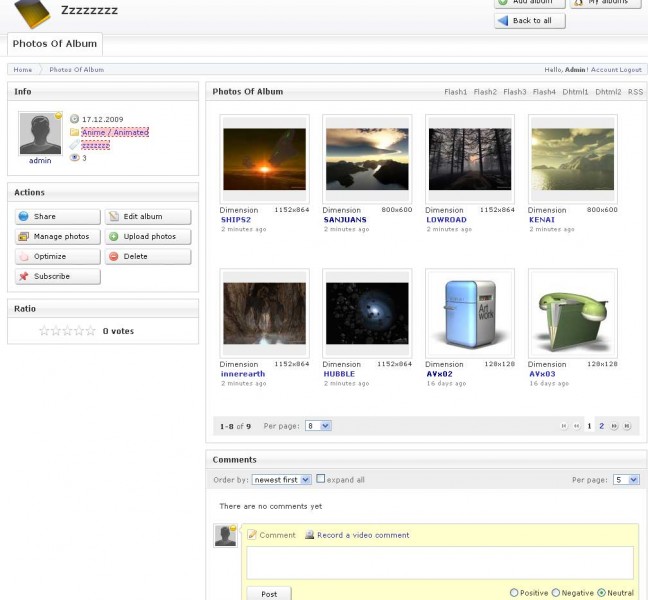The image size is (648, 600).
Task: Go to the previous page of photos
Action: point(577,426)
